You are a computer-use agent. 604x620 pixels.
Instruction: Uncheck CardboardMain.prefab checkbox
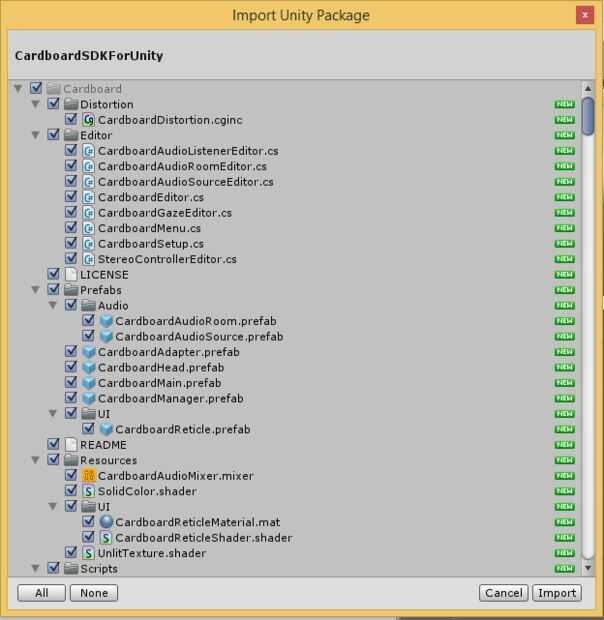coord(71,382)
